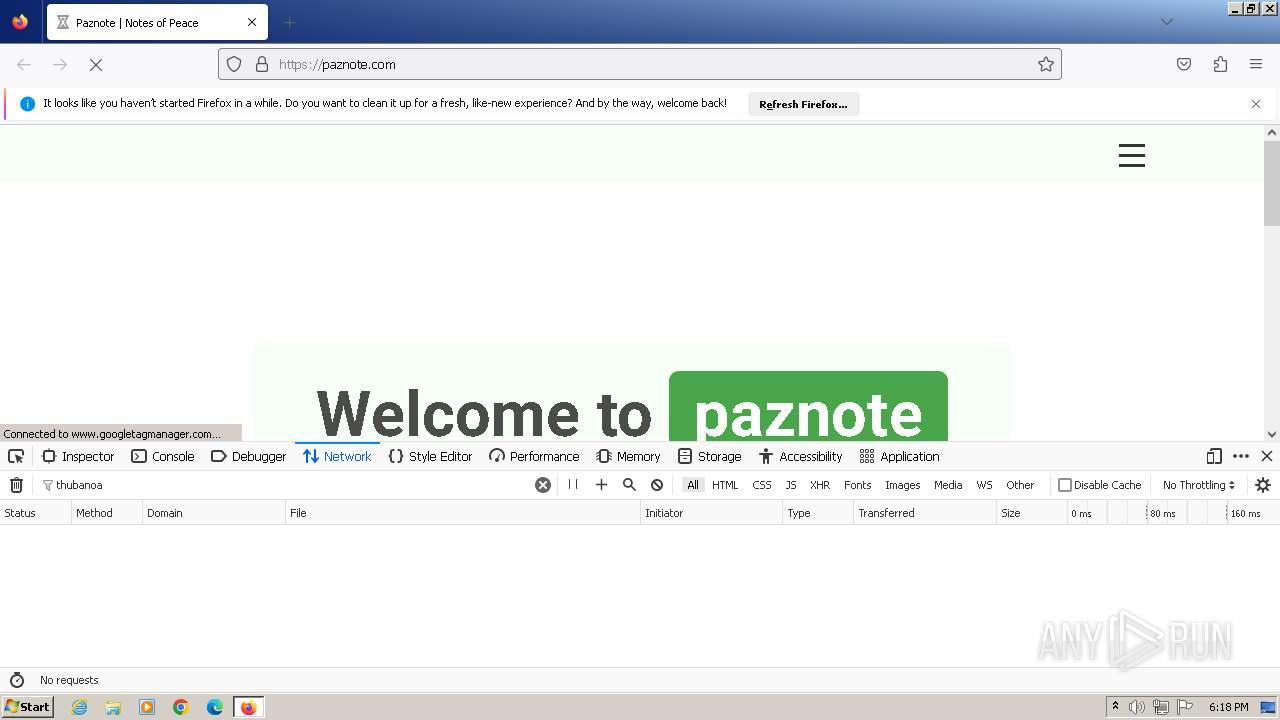This screenshot has width=1280, height=720.
Task: Switch to the Inspector tab
Action: tap(78, 456)
